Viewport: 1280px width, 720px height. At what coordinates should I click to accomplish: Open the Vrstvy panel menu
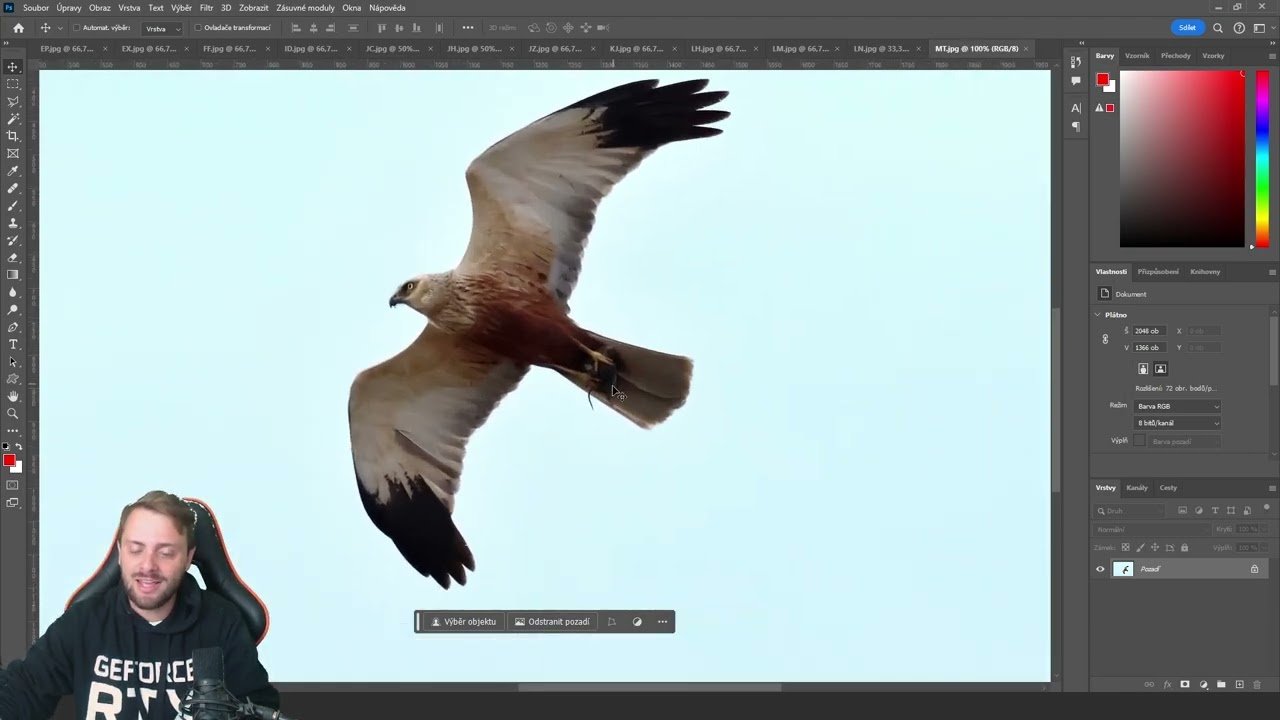pyautogui.click(x=1272, y=488)
